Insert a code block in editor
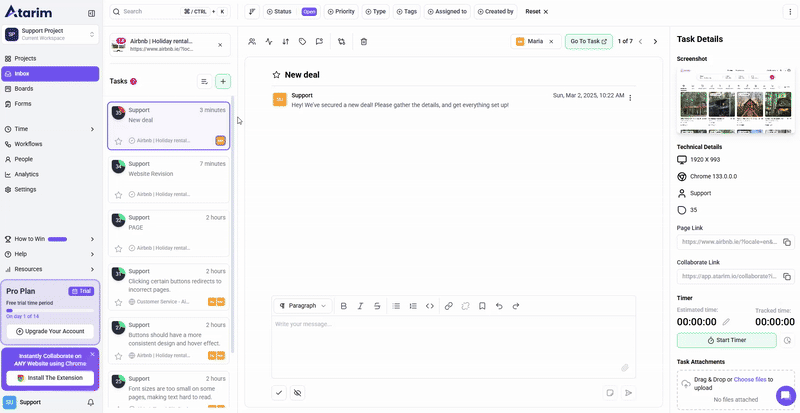 [x=430, y=306]
